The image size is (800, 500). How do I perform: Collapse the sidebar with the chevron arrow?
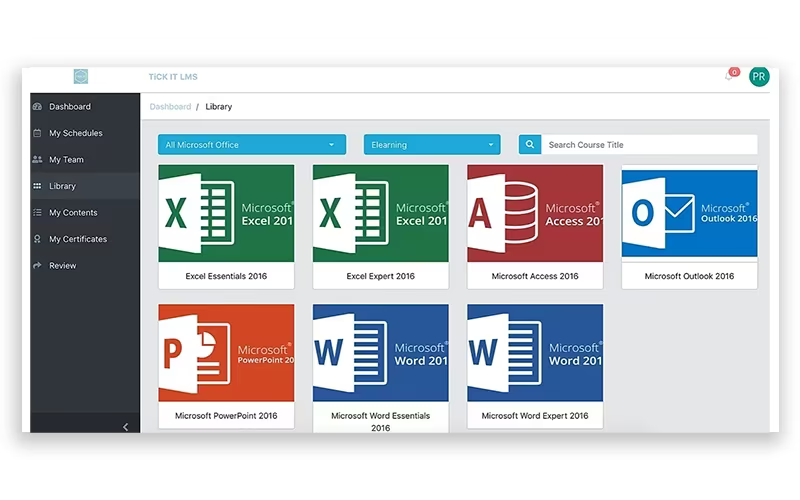(126, 427)
